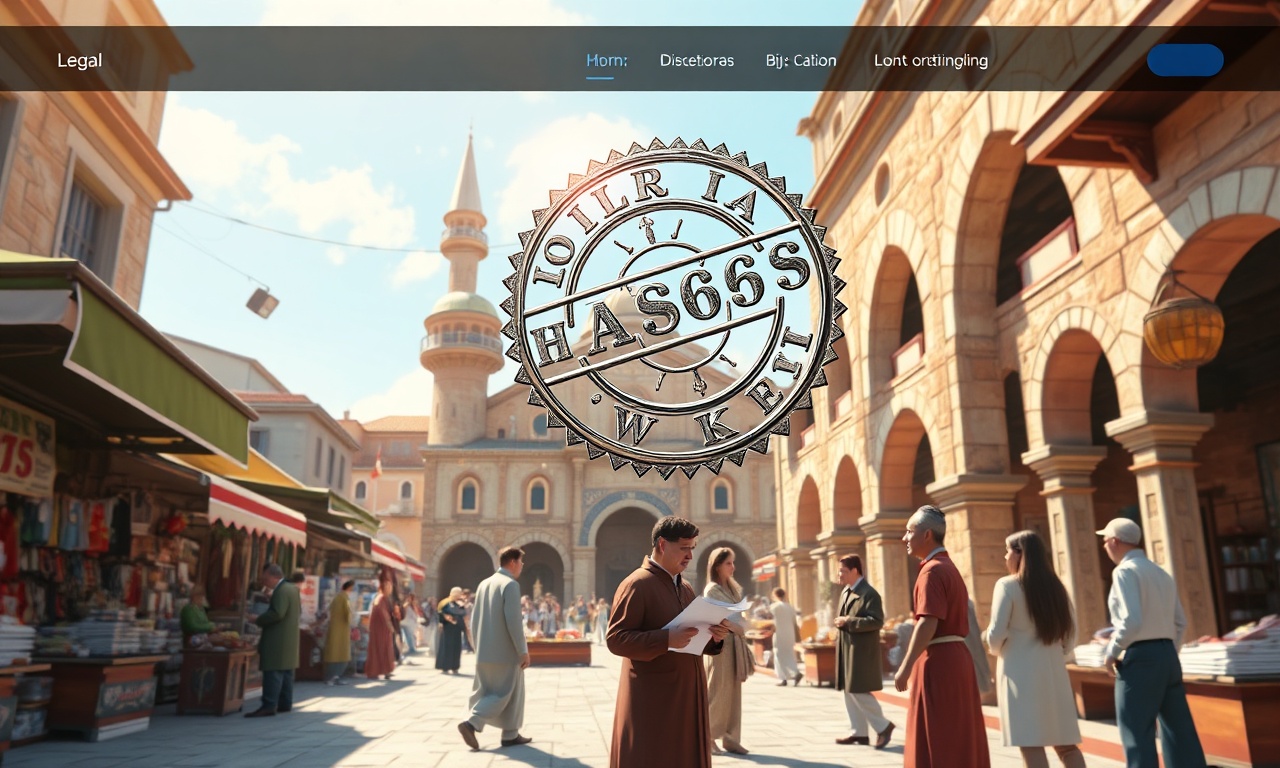This screenshot has height=768, width=1280.
Task: Select the Bij: Cation menu item
Action: point(801,60)
